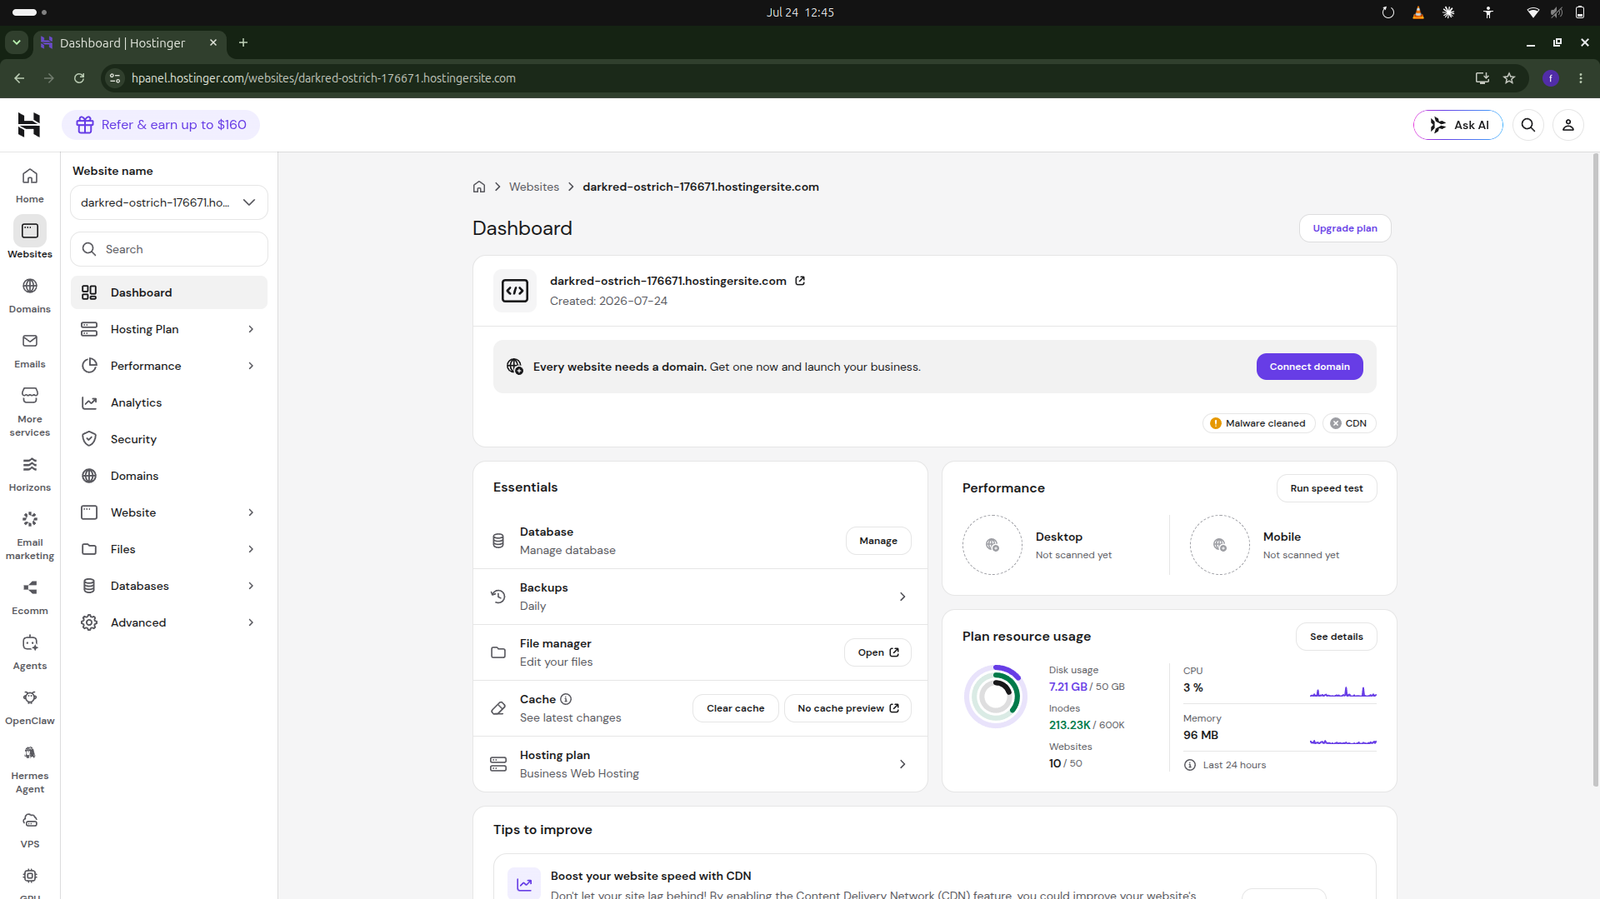Open the Ecomm icon in left rail

coord(30,588)
